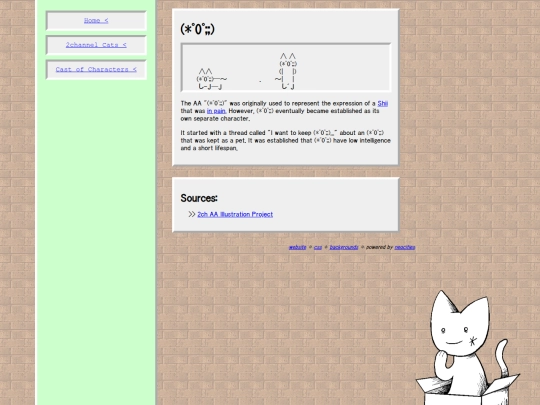
Task: Go to the 2channel Cats page
Action: [96, 45]
